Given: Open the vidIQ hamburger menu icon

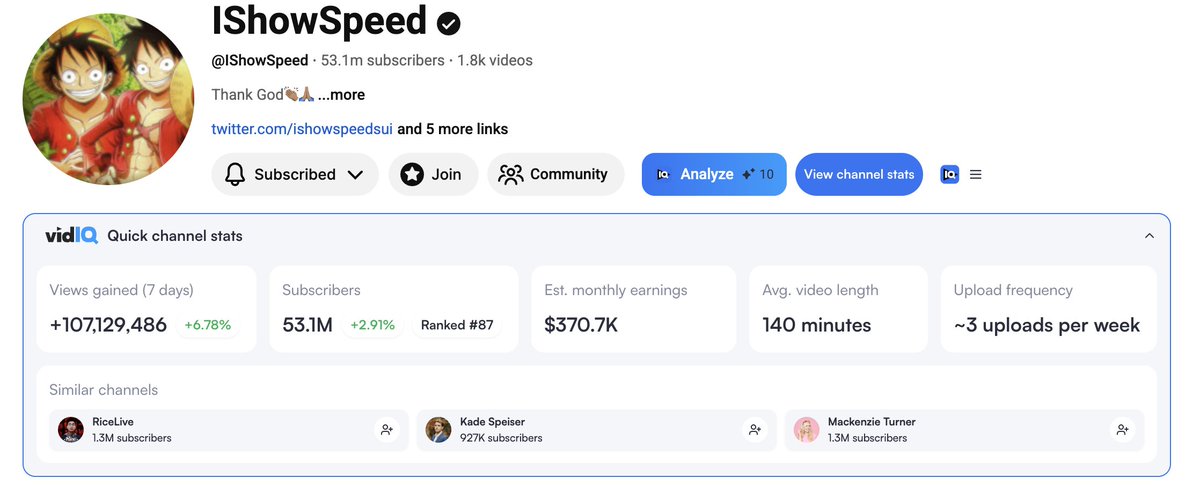Looking at the screenshot, I should coord(976,174).
